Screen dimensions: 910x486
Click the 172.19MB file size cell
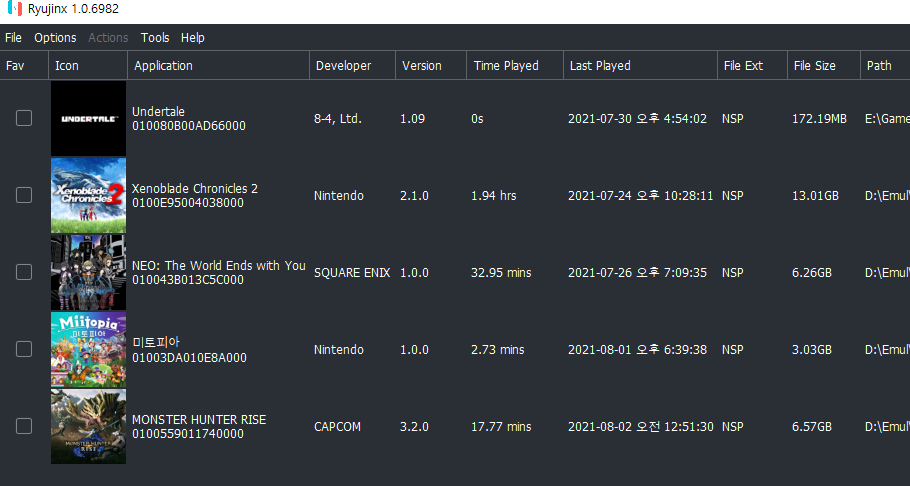coord(819,119)
